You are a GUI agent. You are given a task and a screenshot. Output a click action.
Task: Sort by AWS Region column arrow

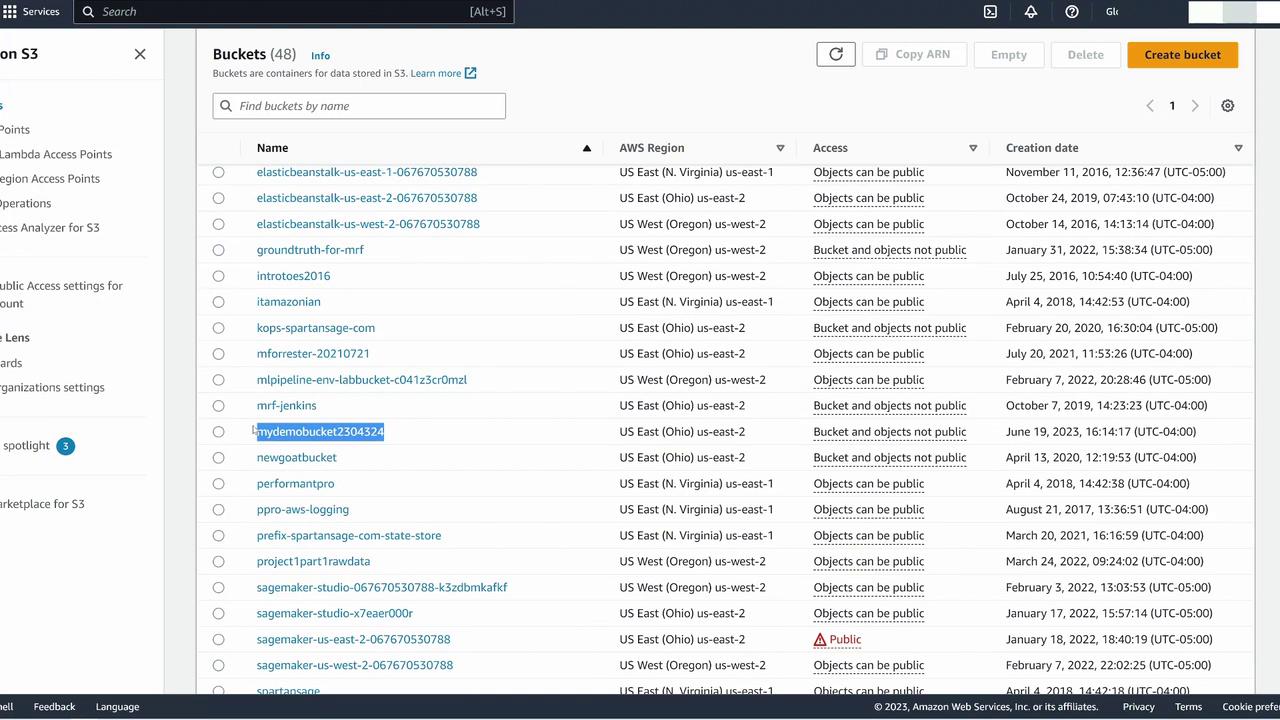[x=780, y=148]
